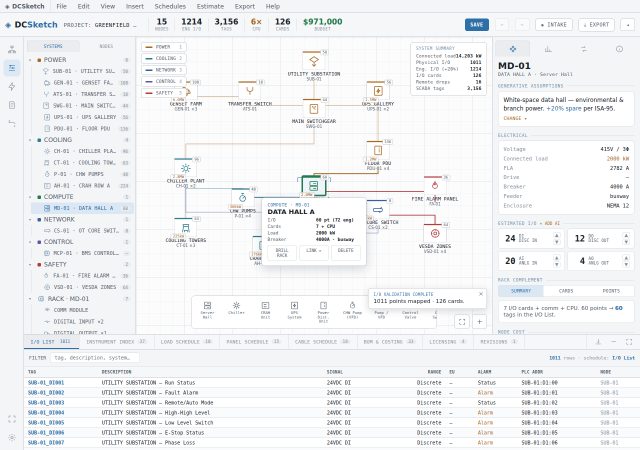640x450 pixels.
Task: Add CRAH Unit node from palette
Action: click(x=265, y=311)
